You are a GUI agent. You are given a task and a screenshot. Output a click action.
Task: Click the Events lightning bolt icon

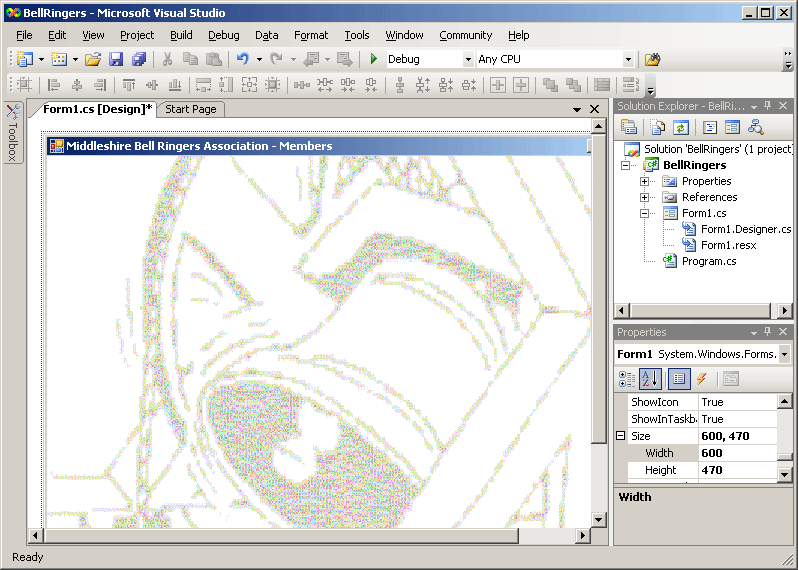702,379
